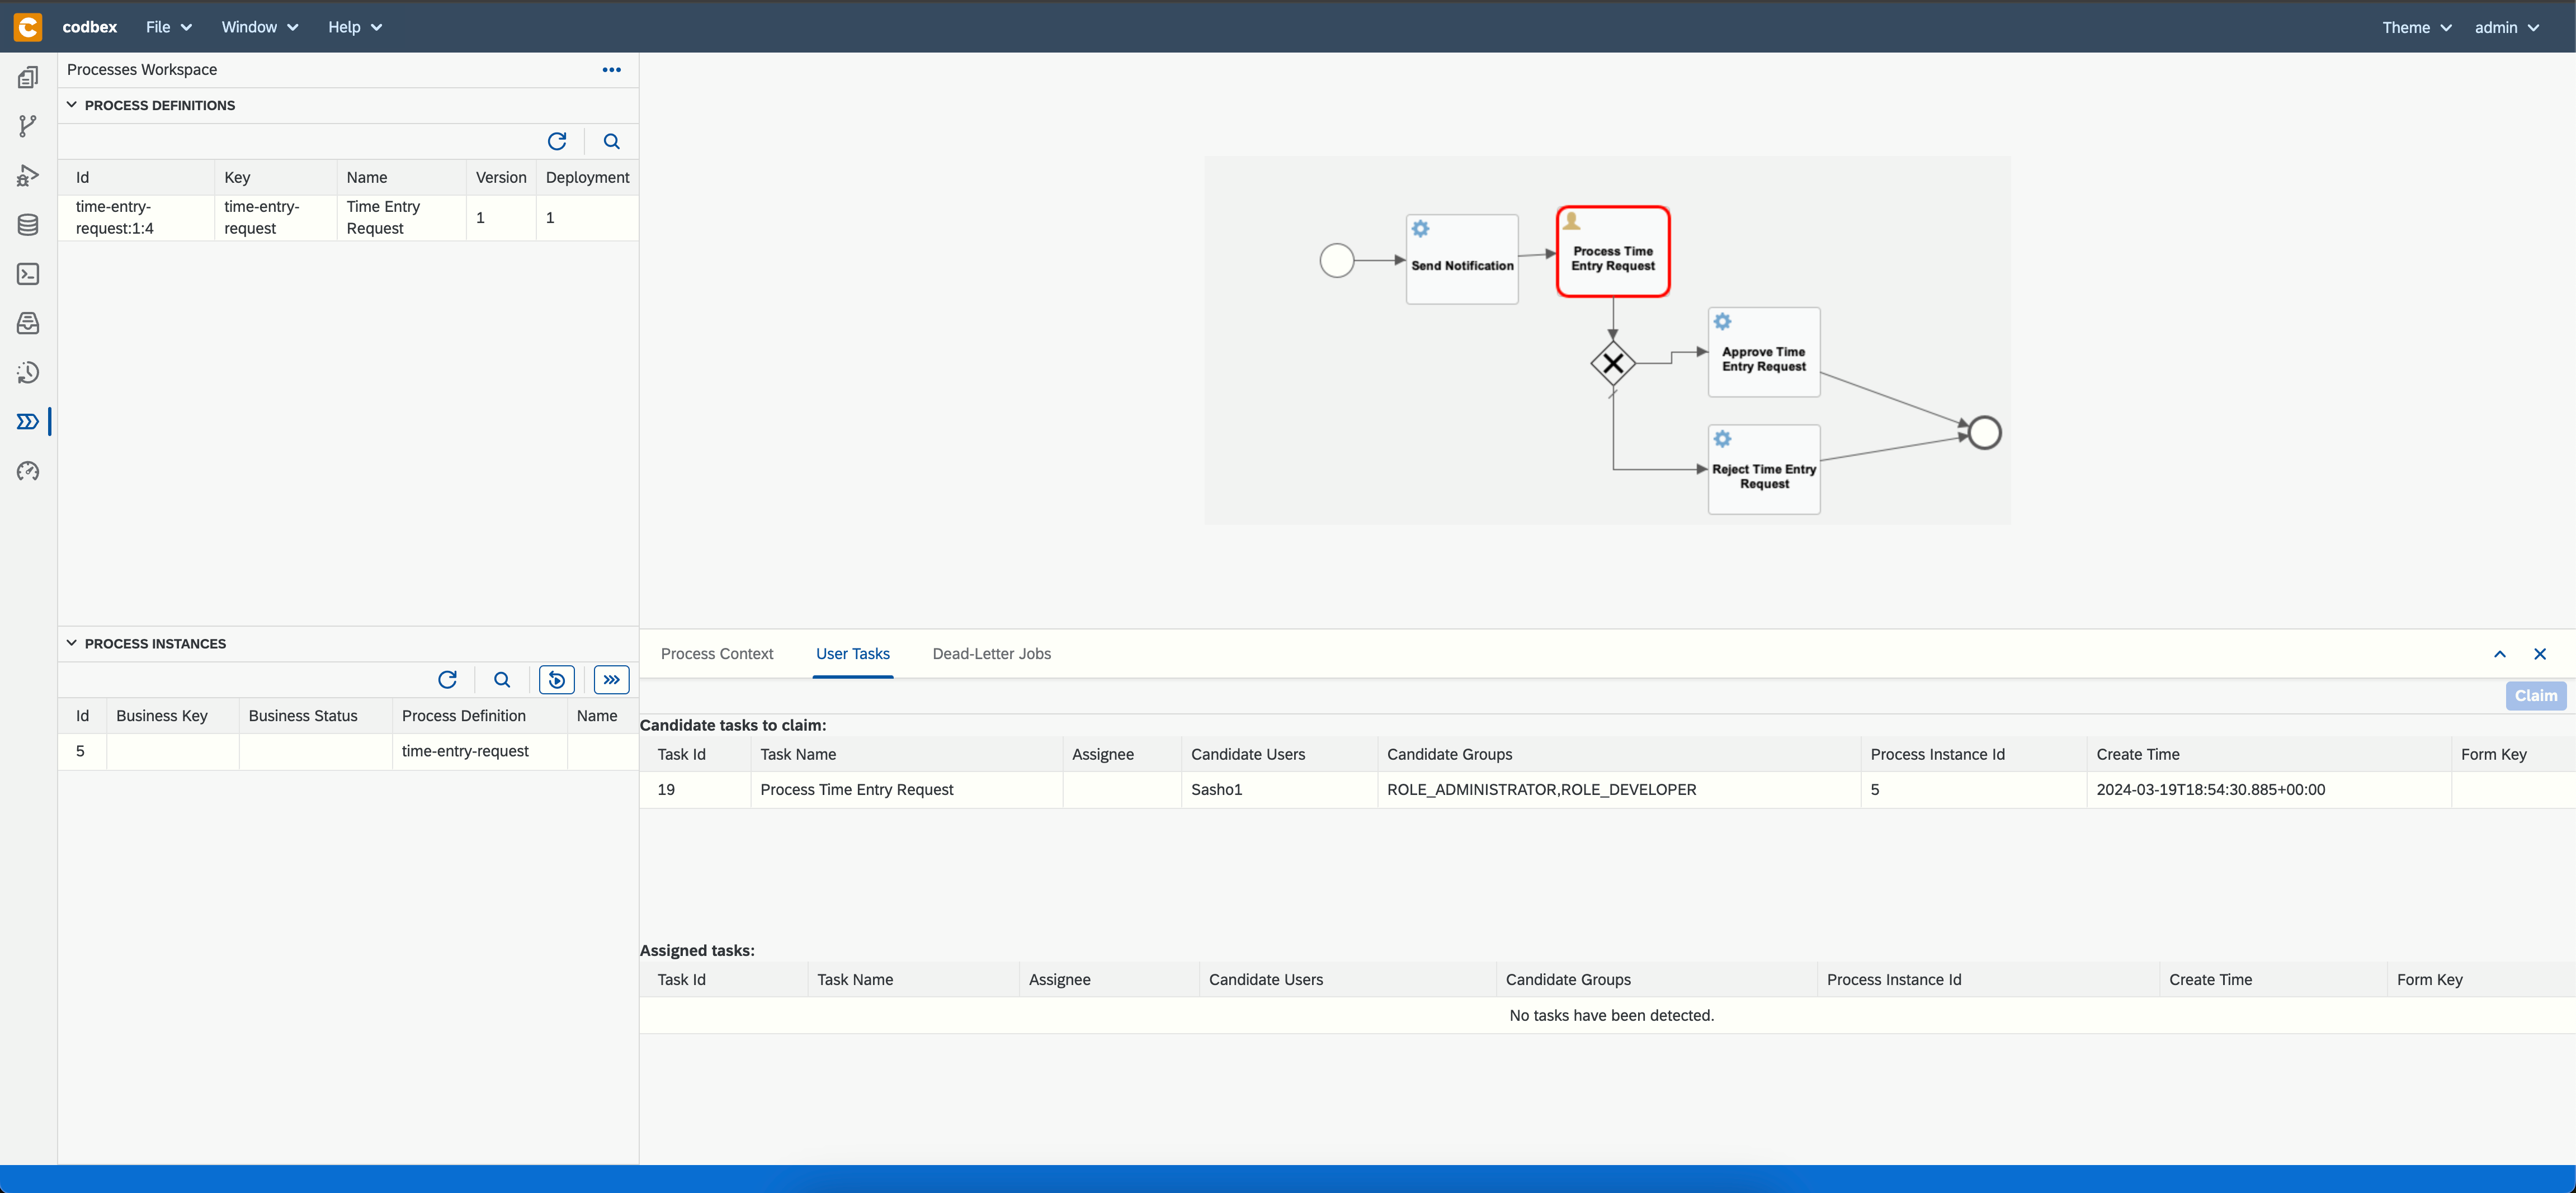Open the File menu
The width and height of the screenshot is (2576, 1193).
point(169,27)
